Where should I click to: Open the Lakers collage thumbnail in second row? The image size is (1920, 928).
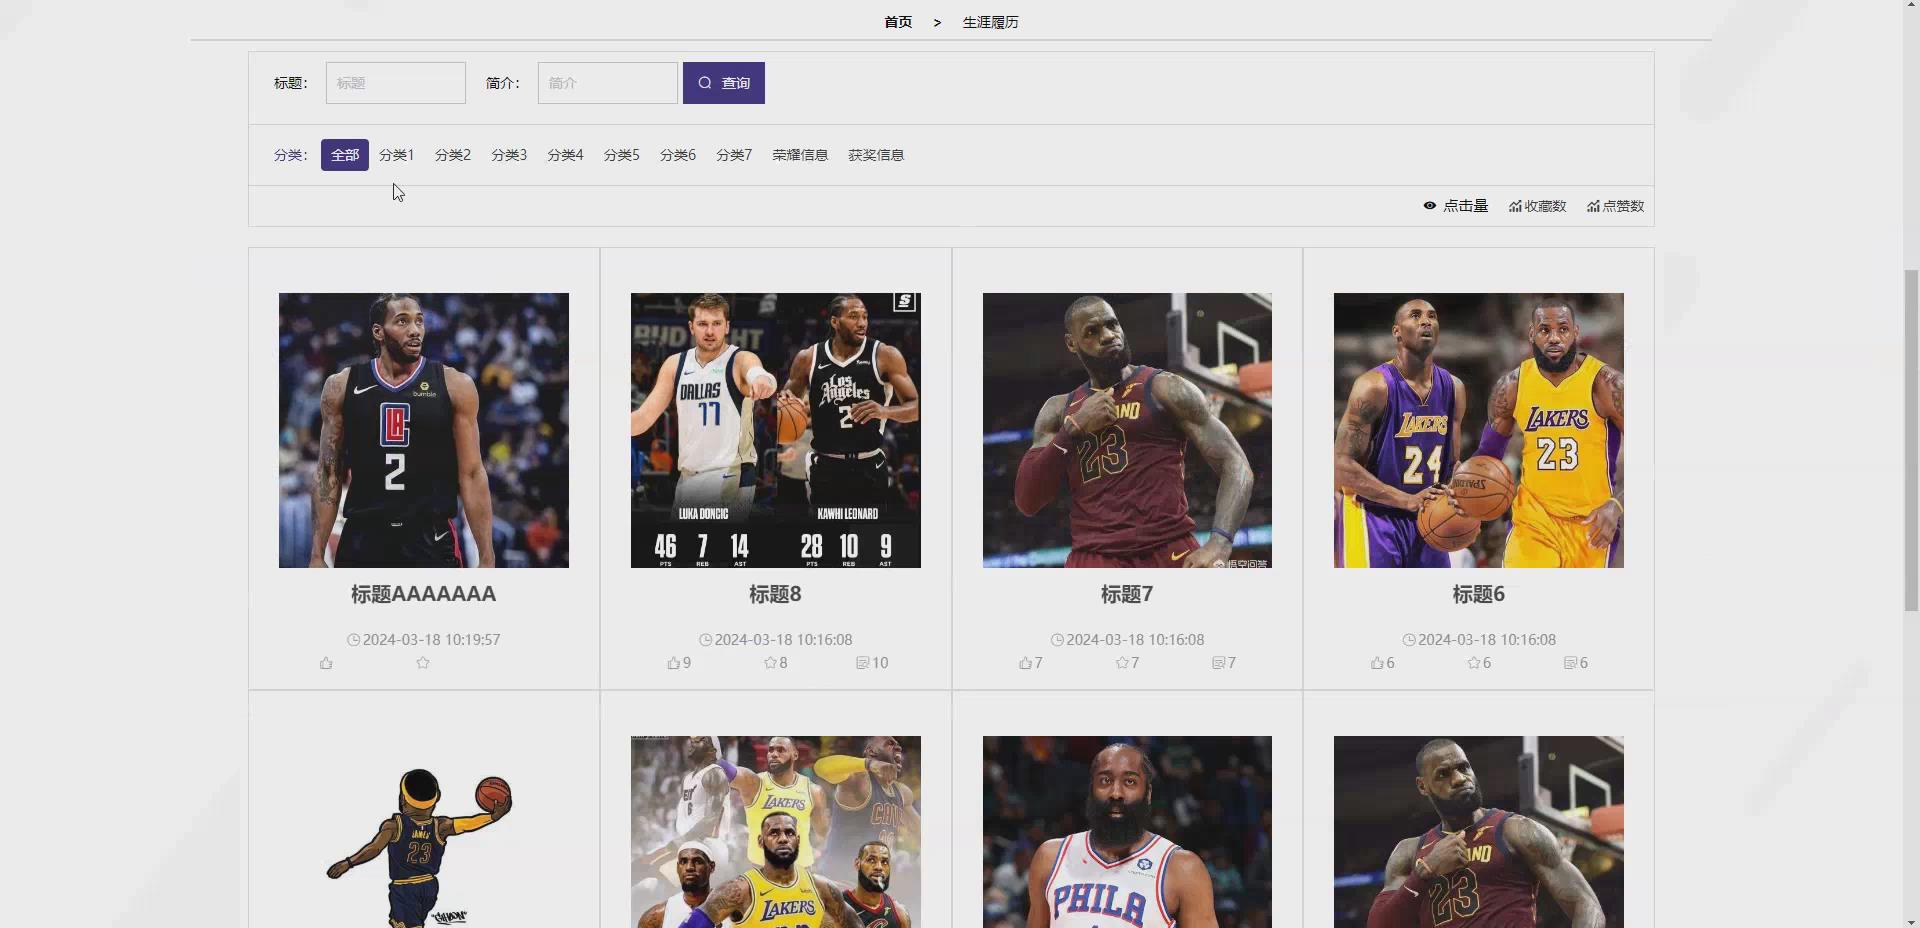(x=776, y=832)
